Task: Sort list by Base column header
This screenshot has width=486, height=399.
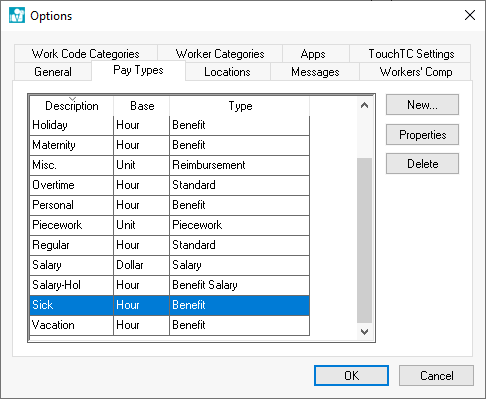Action: tap(142, 106)
